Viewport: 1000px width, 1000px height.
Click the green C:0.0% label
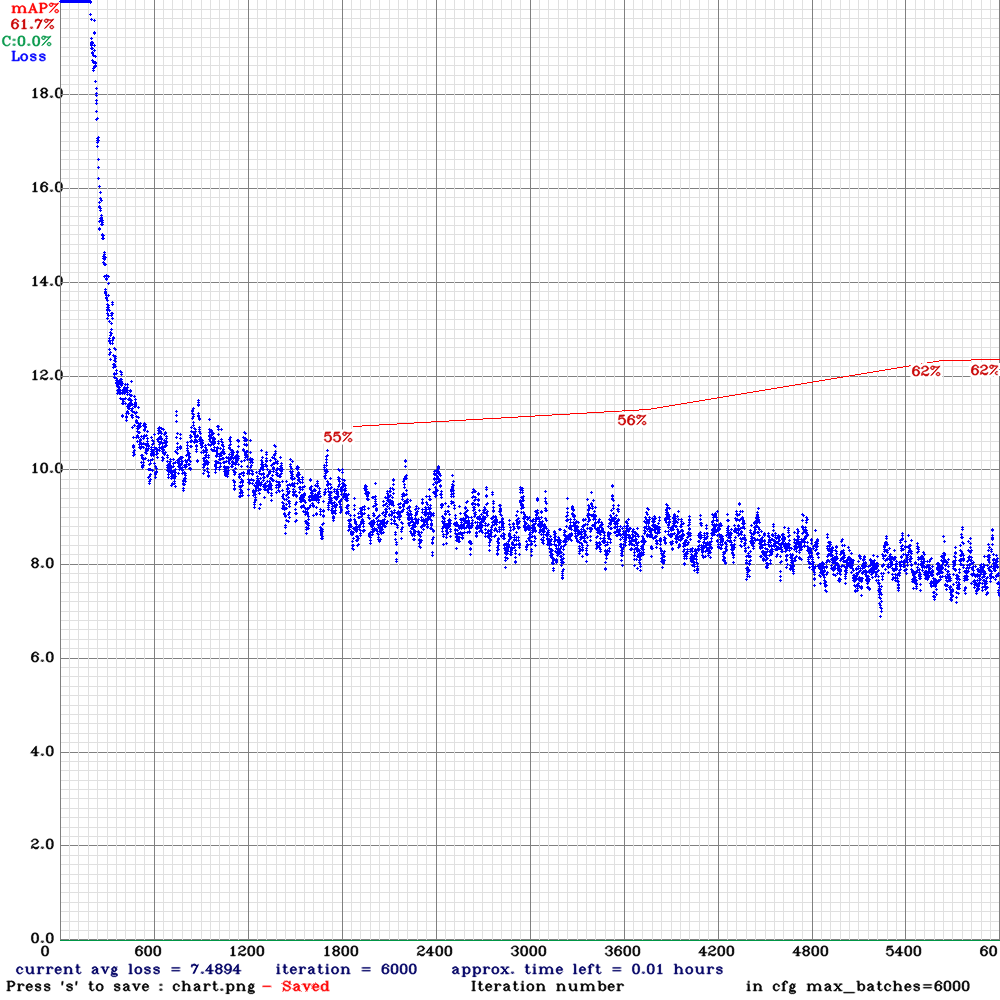tap(27, 41)
